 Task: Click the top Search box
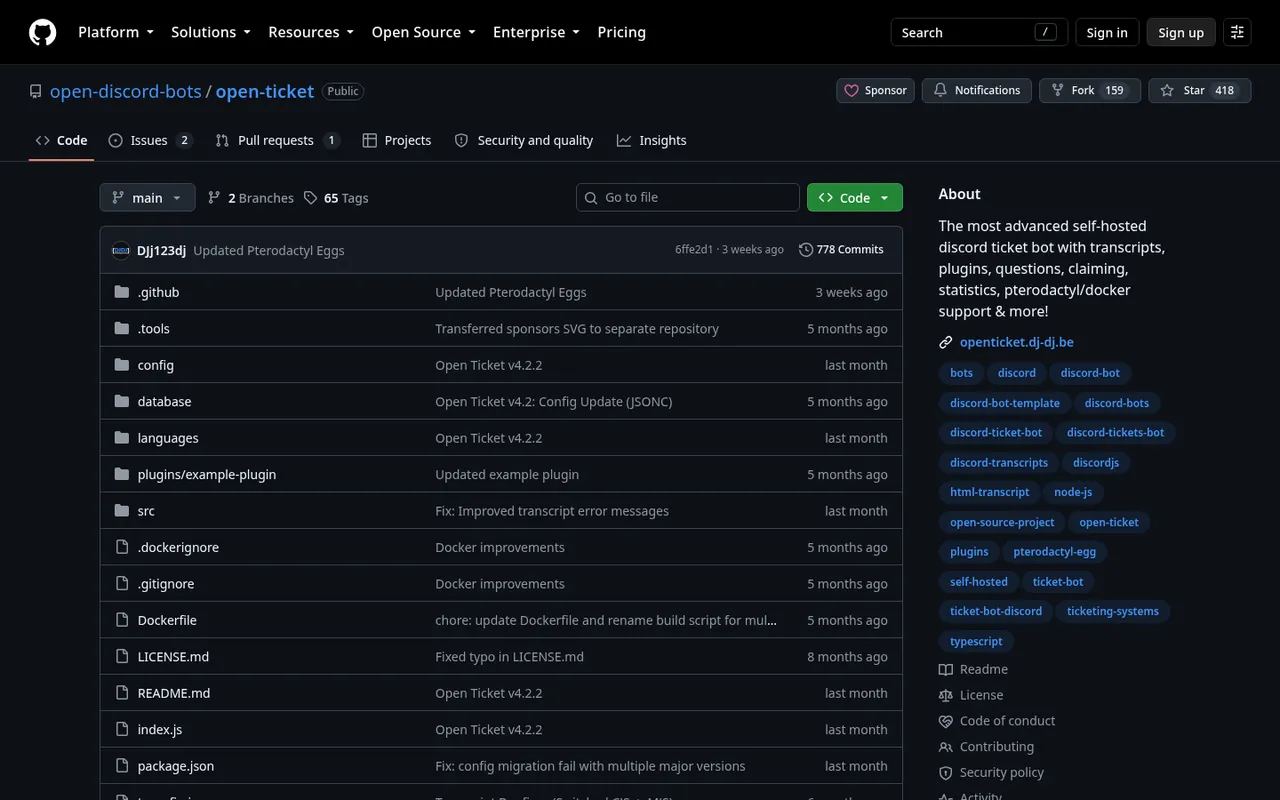pos(979,32)
